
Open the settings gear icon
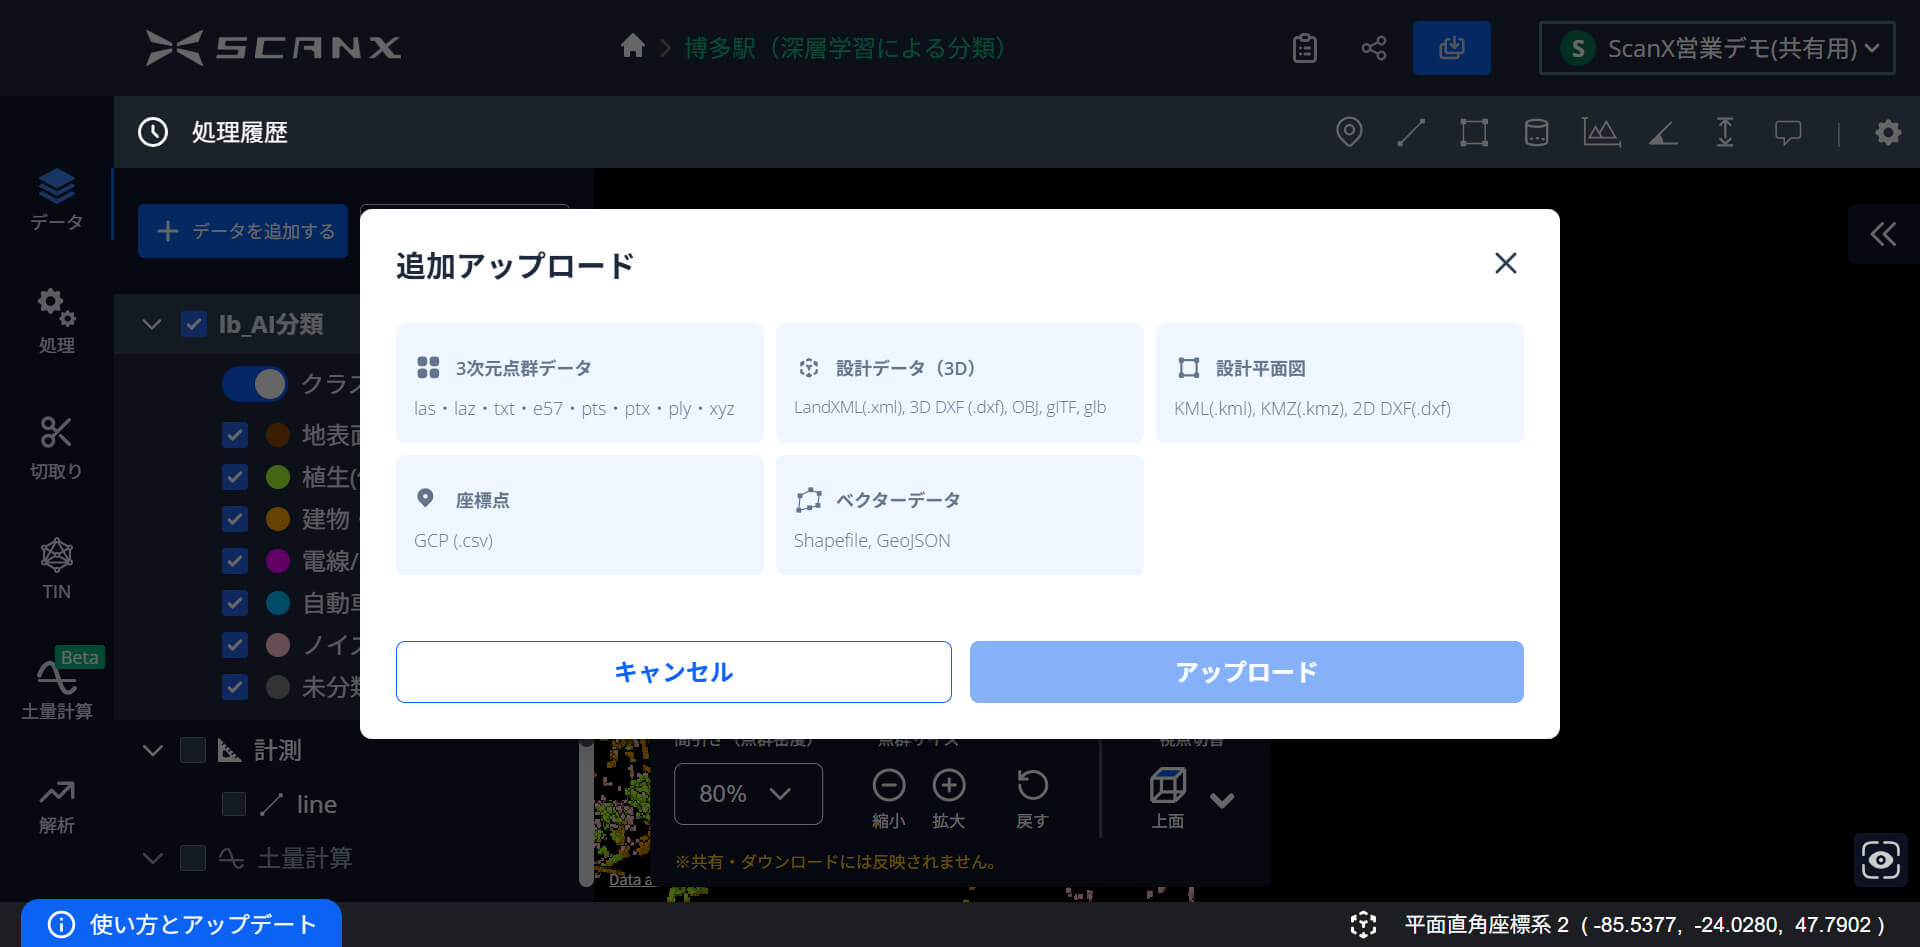1887,132
